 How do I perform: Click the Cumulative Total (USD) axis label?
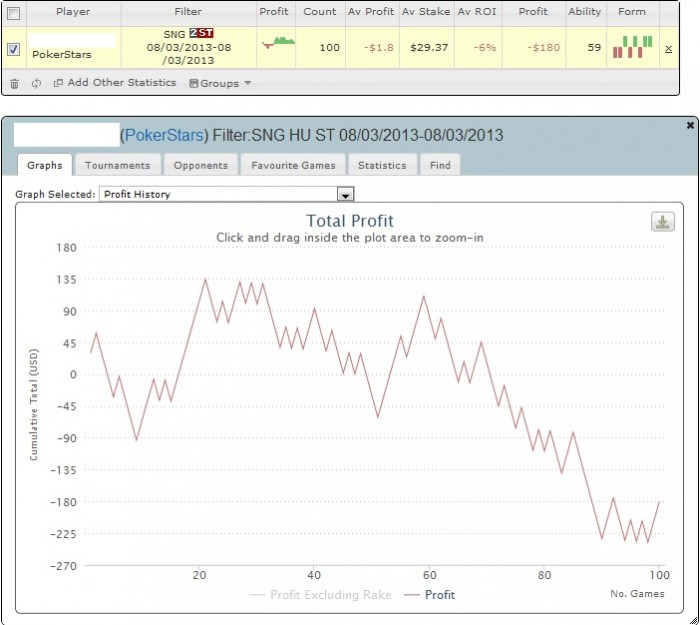coord(34,404)
